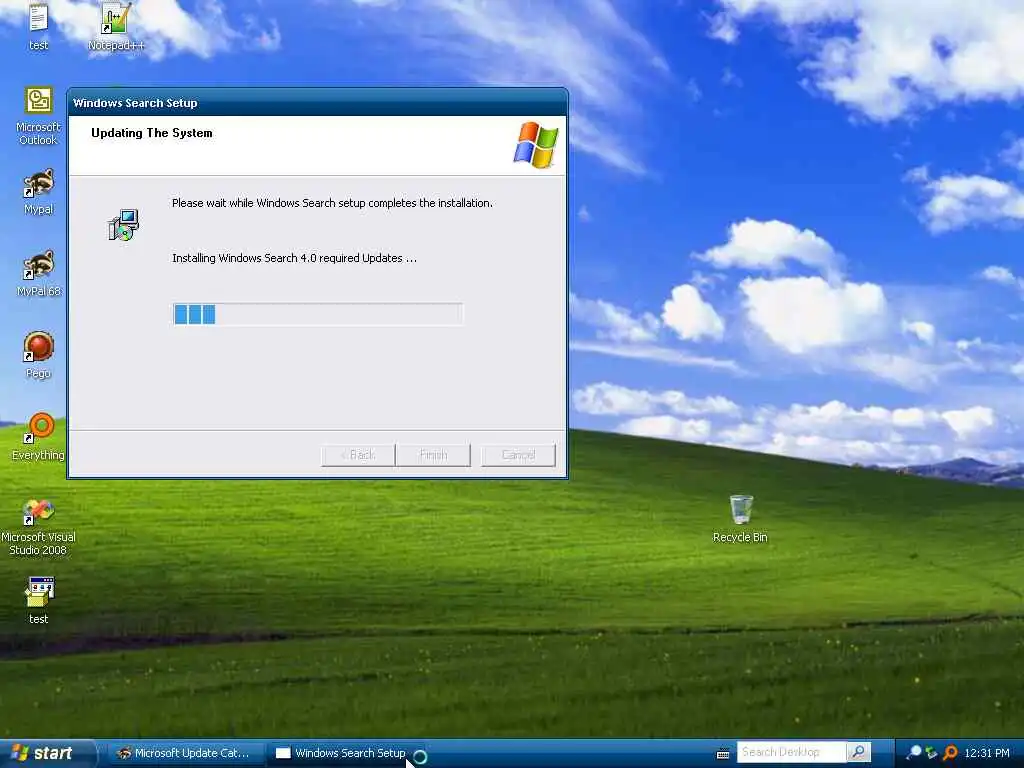This screenshot has width=1024, height=768.
Task: Click the 'Updating The System' heading text
Action: tap(152, 133)
